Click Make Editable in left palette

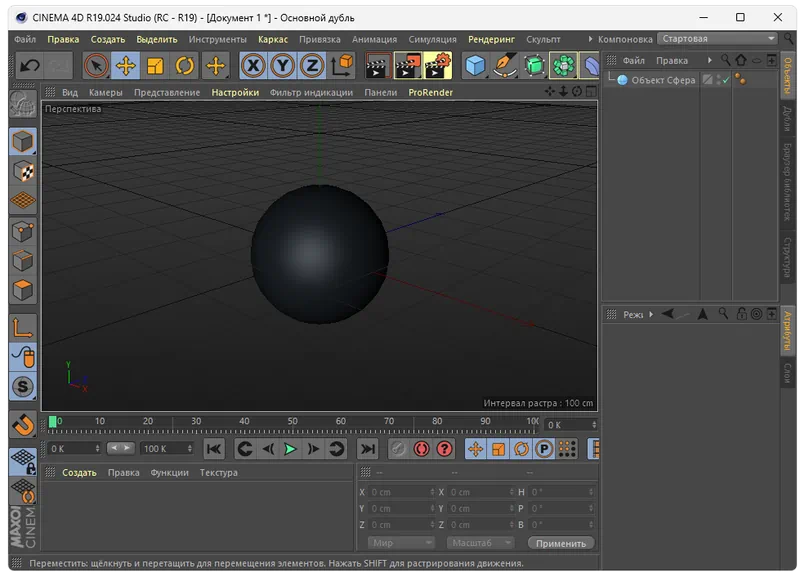[x=23, y=104]
